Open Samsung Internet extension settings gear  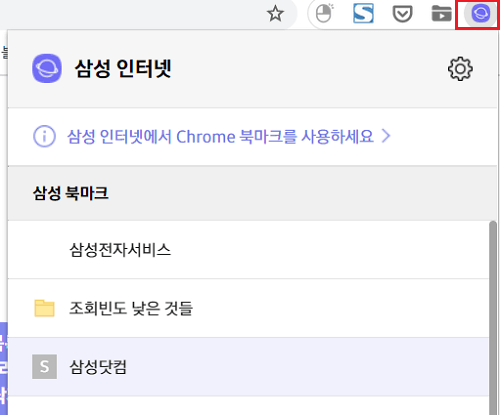coord(460,69)
